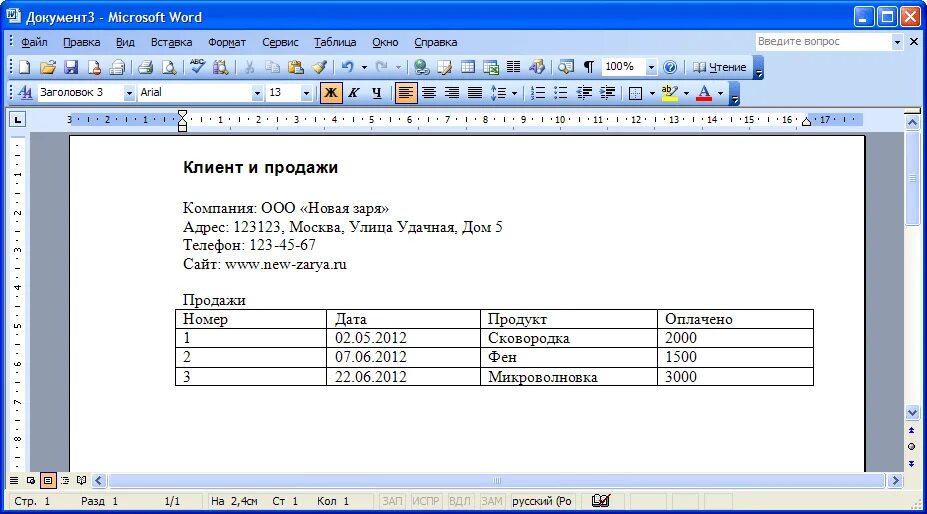Click the Insert Table icon

pyautogui.click(x=468, y=67)
